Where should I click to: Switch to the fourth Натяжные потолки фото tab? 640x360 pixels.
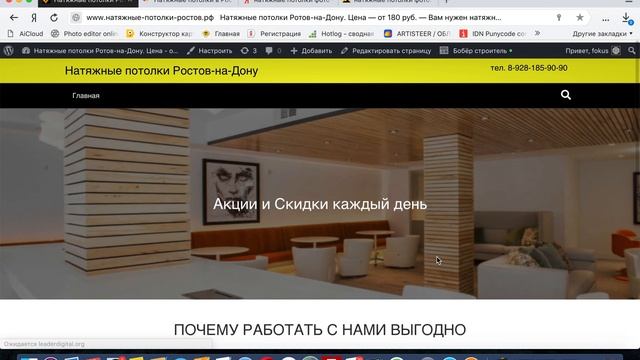(x=388, y=2)
